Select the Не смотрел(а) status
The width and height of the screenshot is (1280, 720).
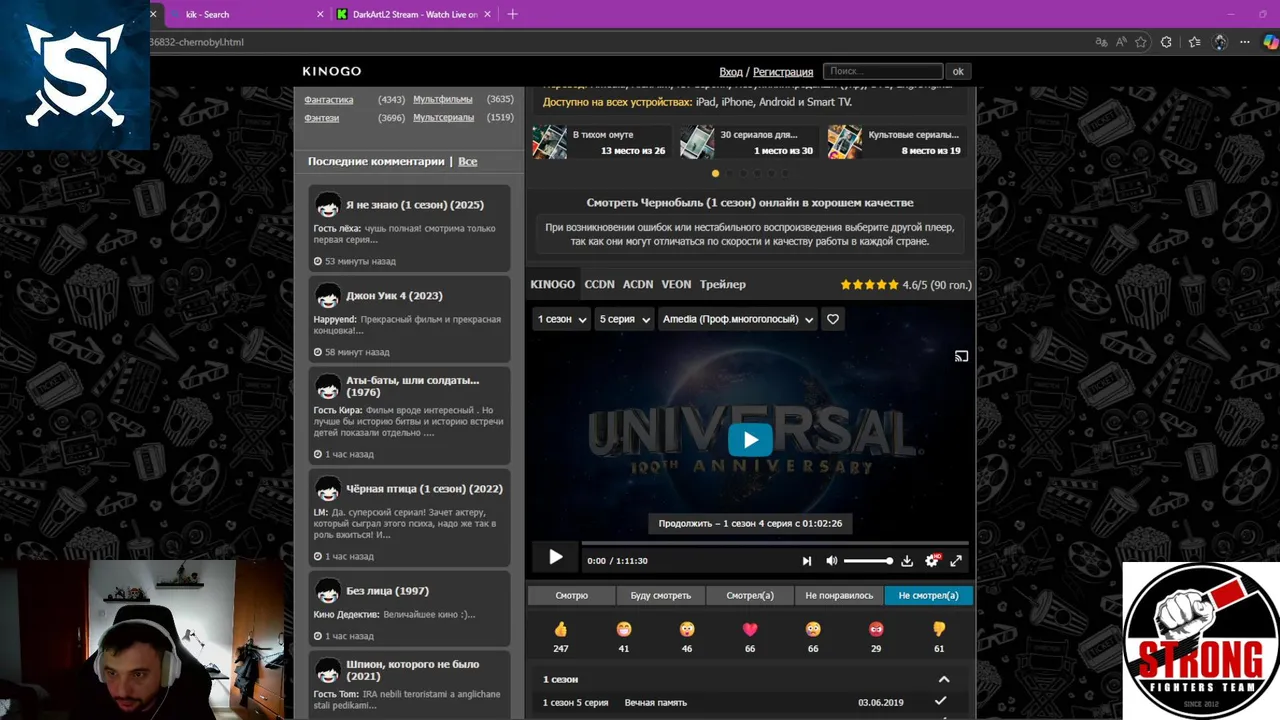928,595
